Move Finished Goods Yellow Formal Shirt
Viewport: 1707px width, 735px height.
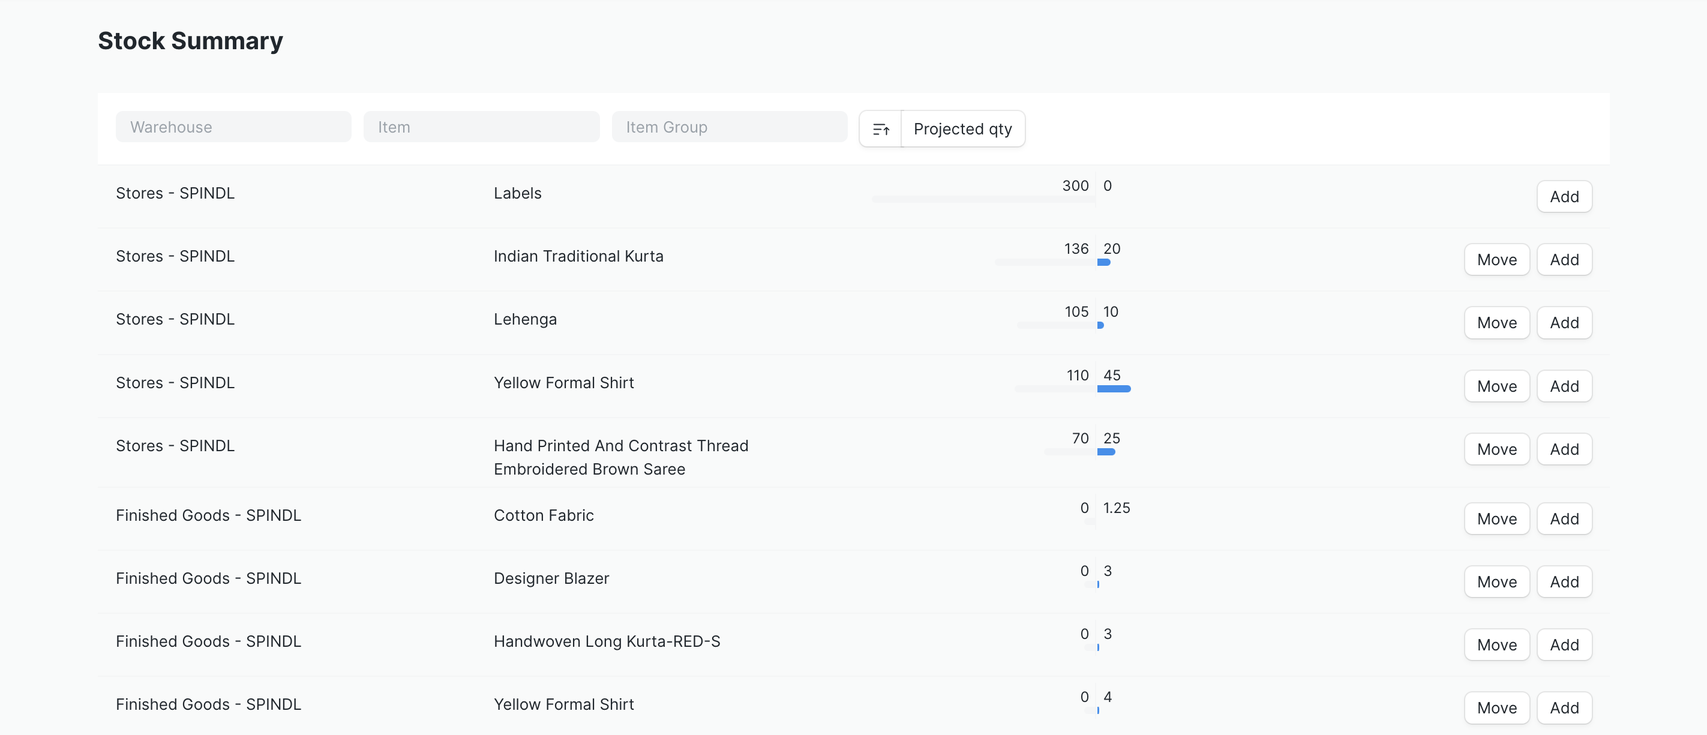pos(1496,708)
